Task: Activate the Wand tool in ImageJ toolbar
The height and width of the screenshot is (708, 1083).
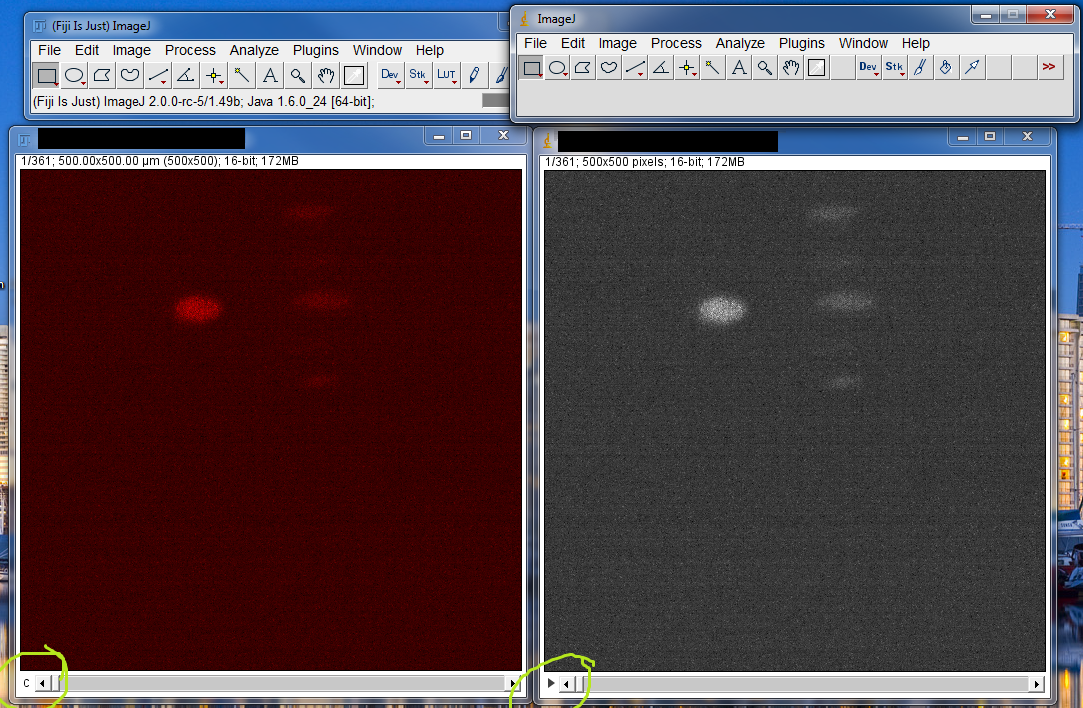Action: [713, 68]
